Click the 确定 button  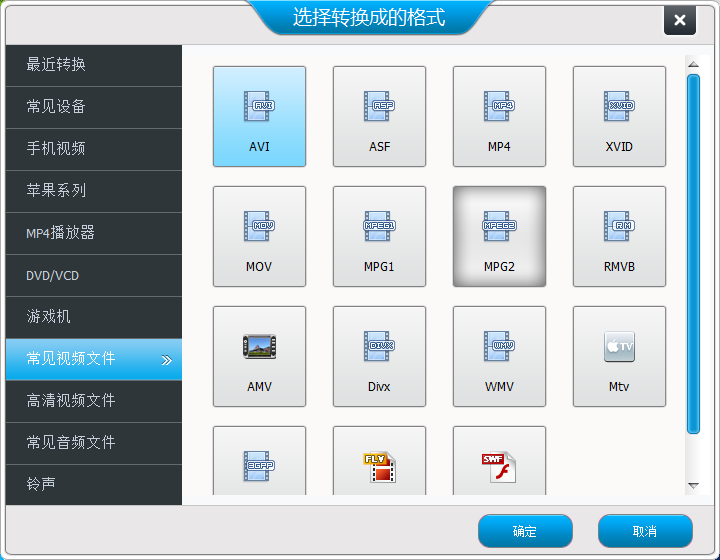(x=525, y=531)
